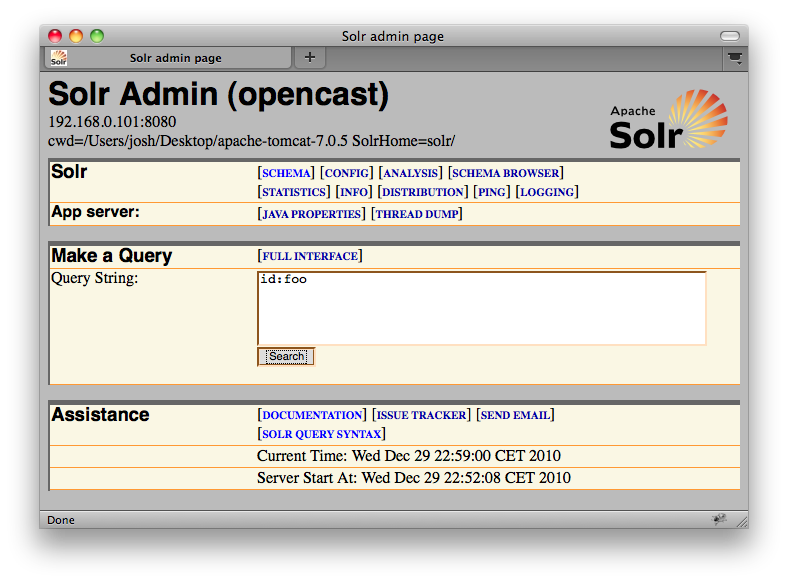Image resolution: width=788 pixels, height=583 pixels.
Task: Click the bold Solr section heading
Action: click(x=69, y=172)
